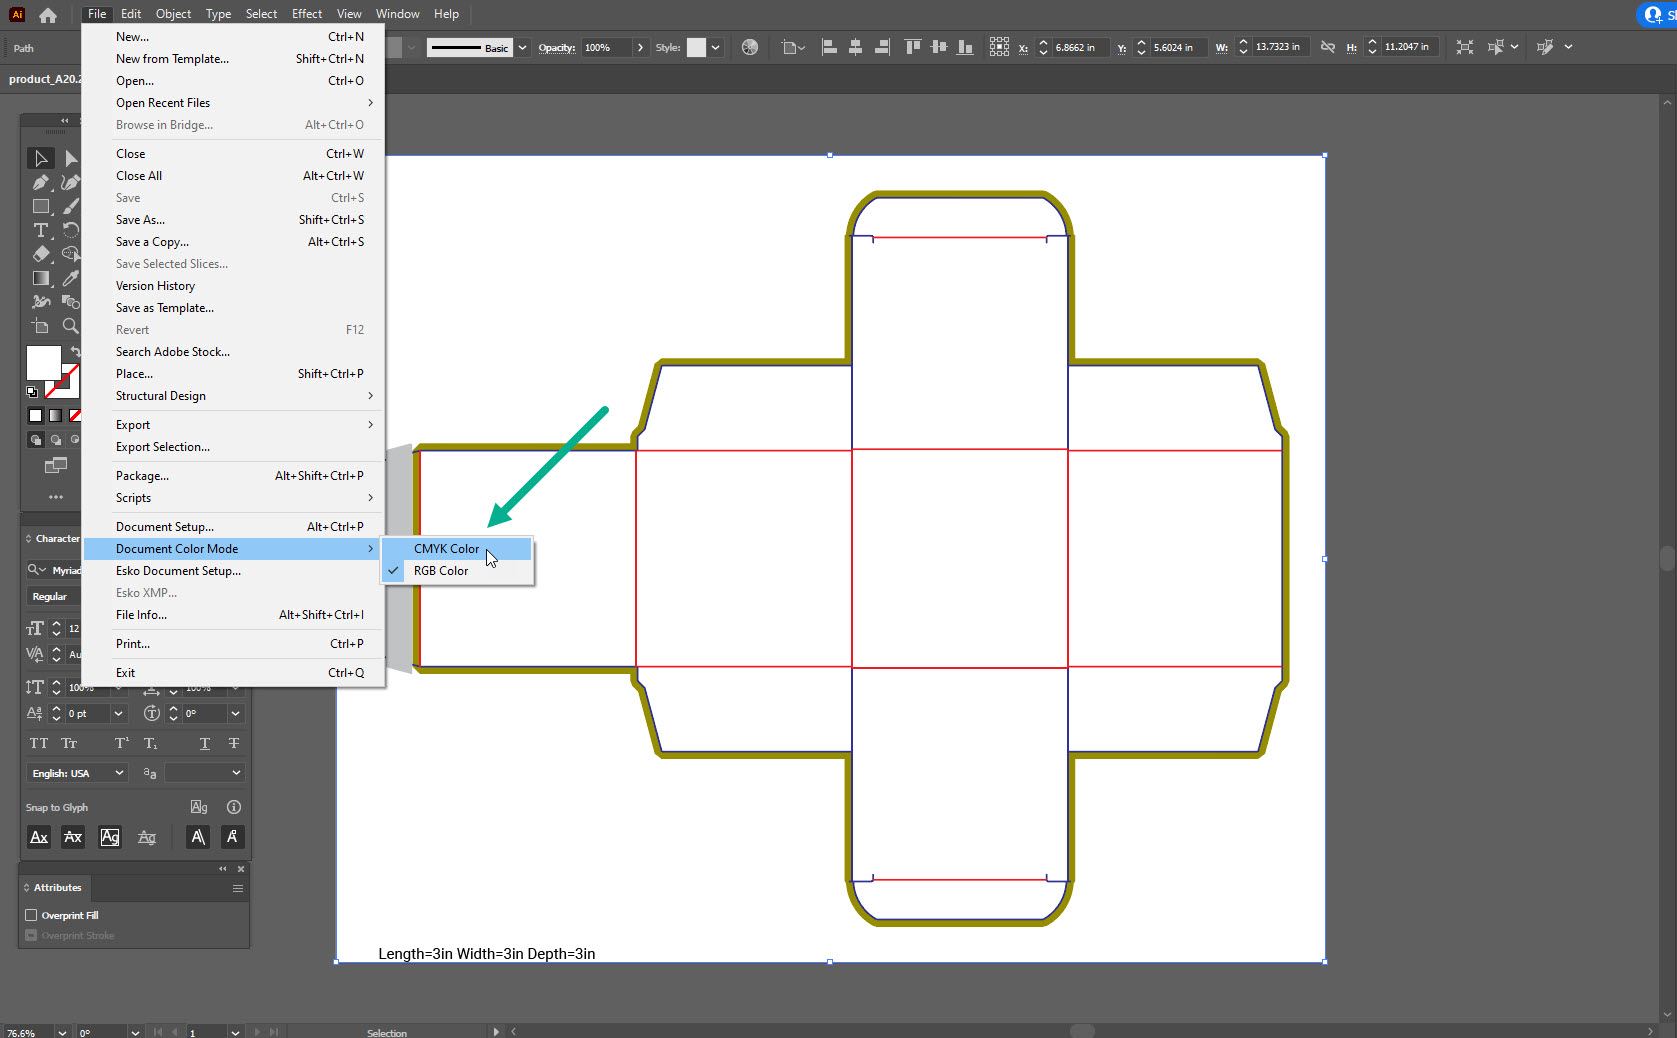Select the Zoom tool
This screenshot has height=1038, width=1677.
(70, 325)
